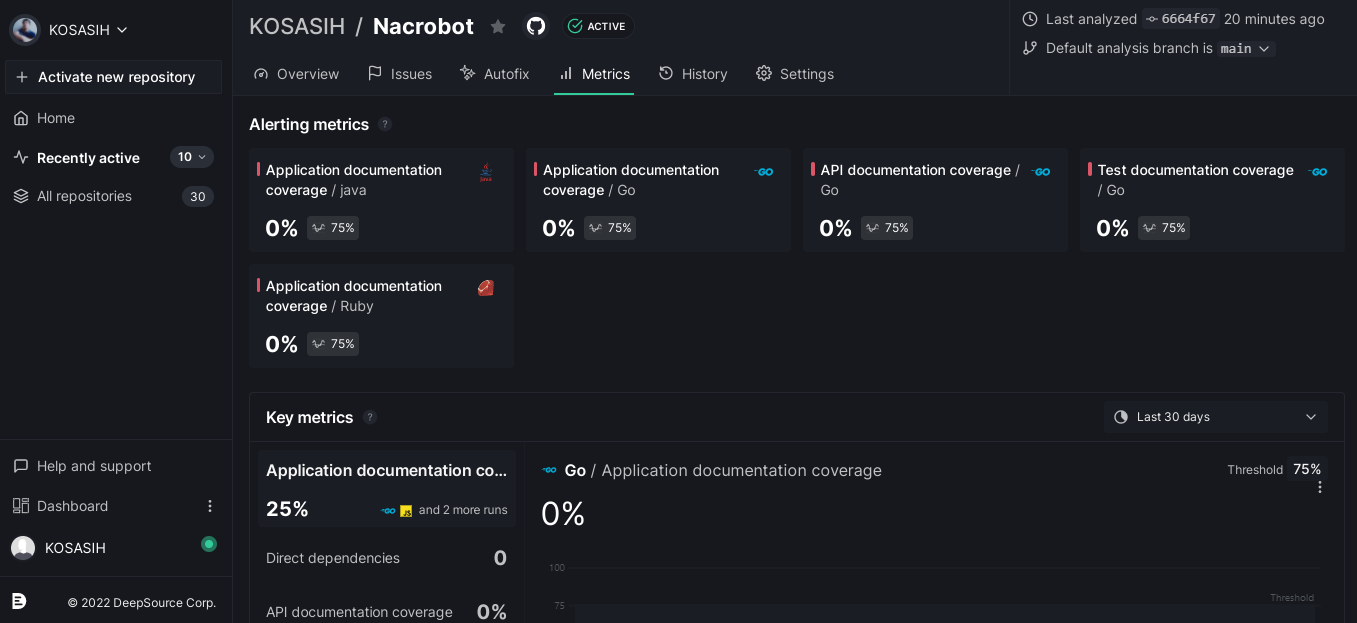The image size is (1357, 623).
Task: Open the Go chart three-dot menu
Action: pos(1319,487)
